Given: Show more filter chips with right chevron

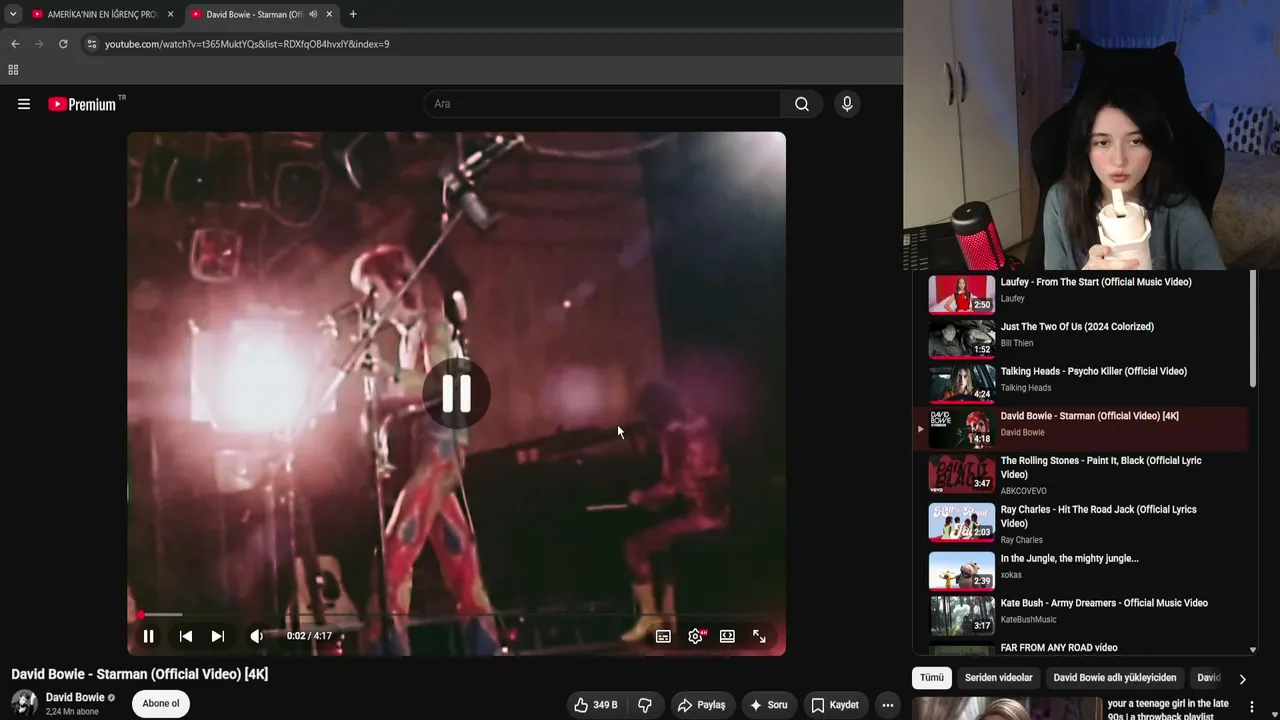Looking at the screenshot, I should [1242, 679].
